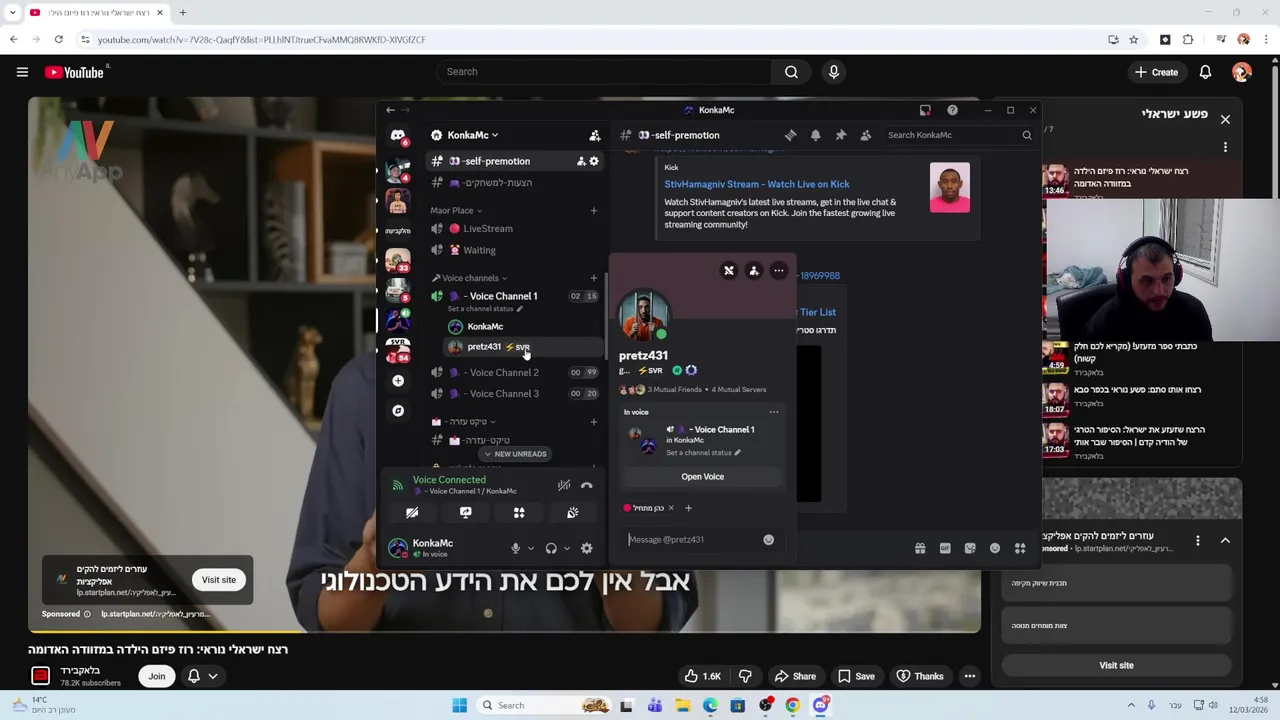Join Waiting voice channel
Screen dimensions: 1280x720
point(516,250)
